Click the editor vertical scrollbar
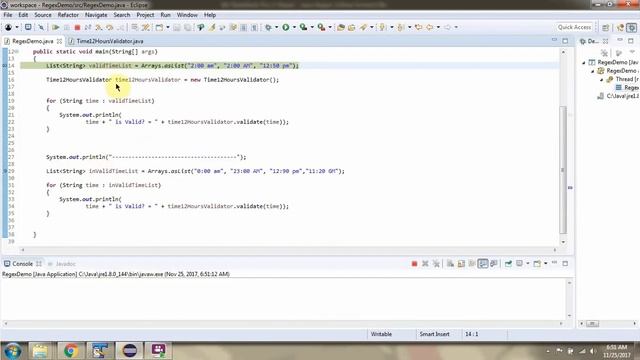640x360 pixels. click(563, 169)
